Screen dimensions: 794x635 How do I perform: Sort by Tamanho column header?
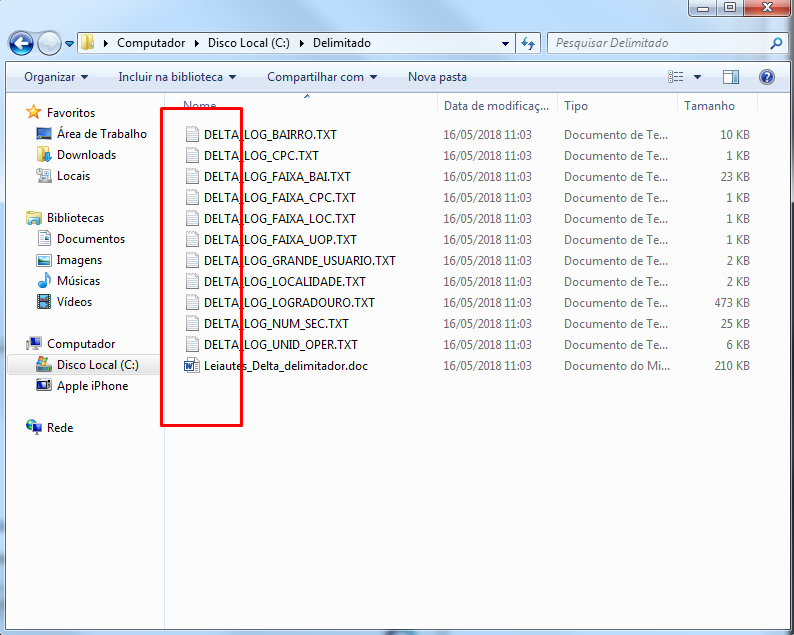pos(717,106)
